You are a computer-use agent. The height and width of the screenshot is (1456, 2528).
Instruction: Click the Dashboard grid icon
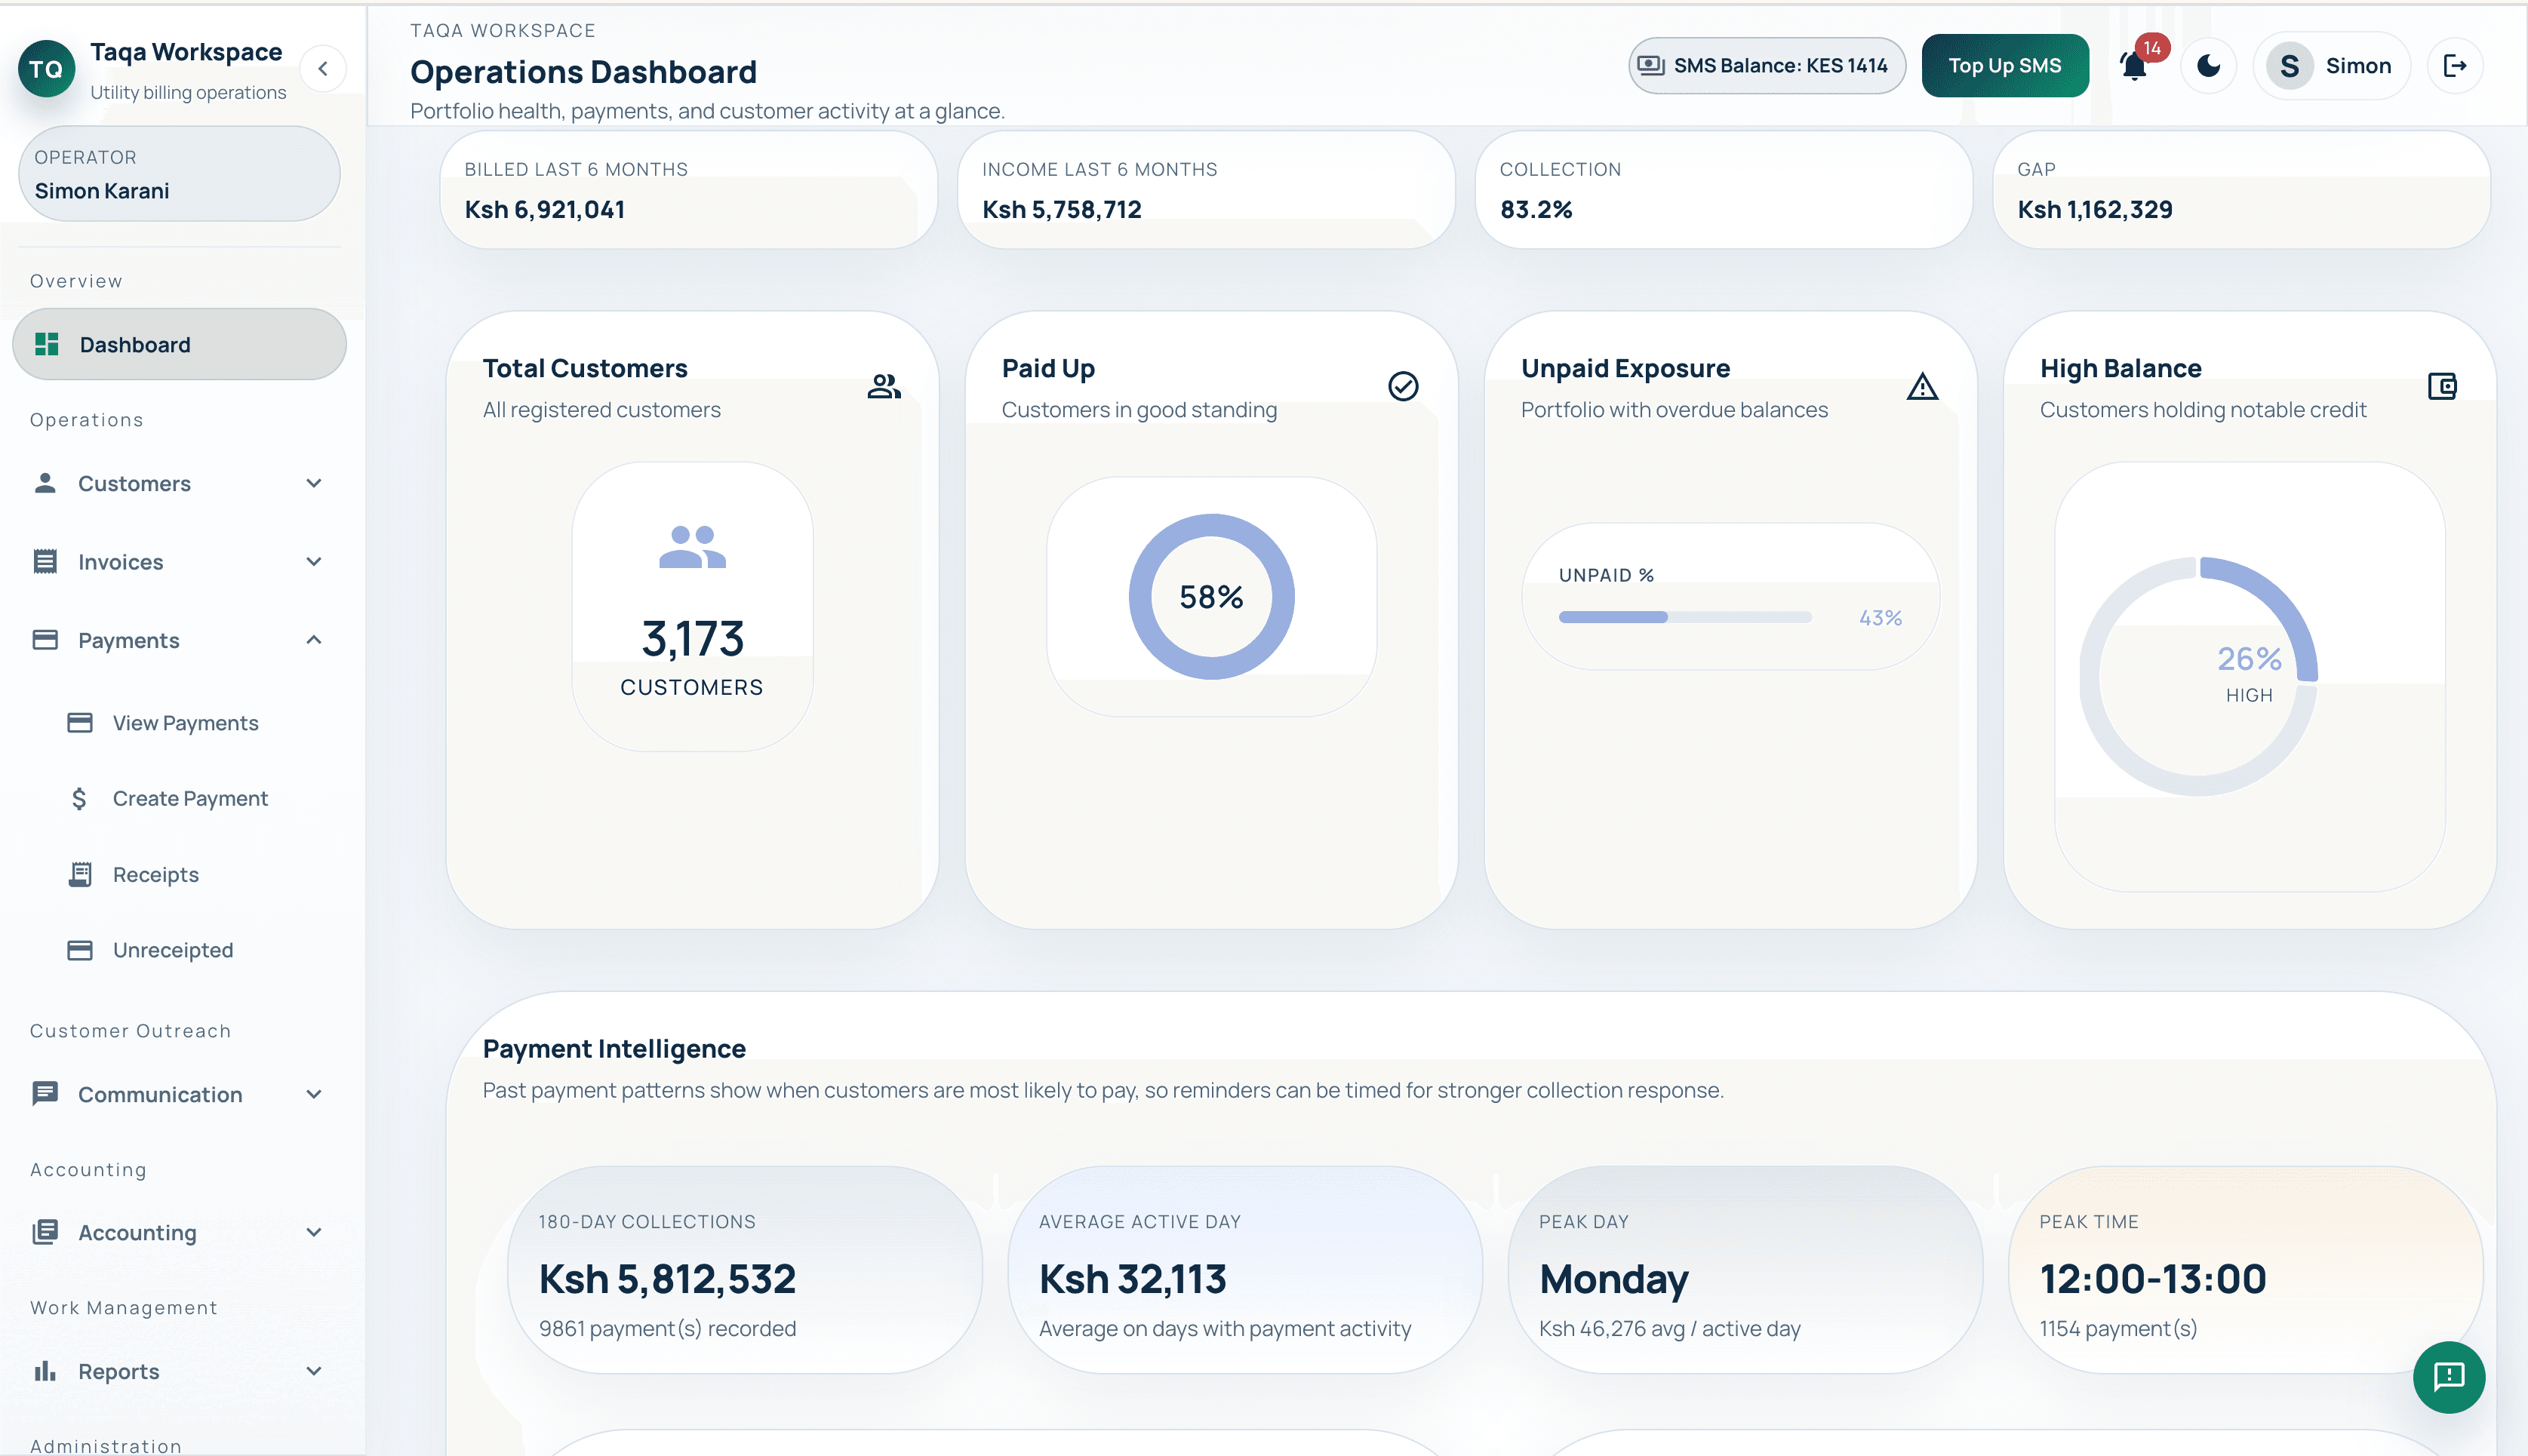pos(46,344)
